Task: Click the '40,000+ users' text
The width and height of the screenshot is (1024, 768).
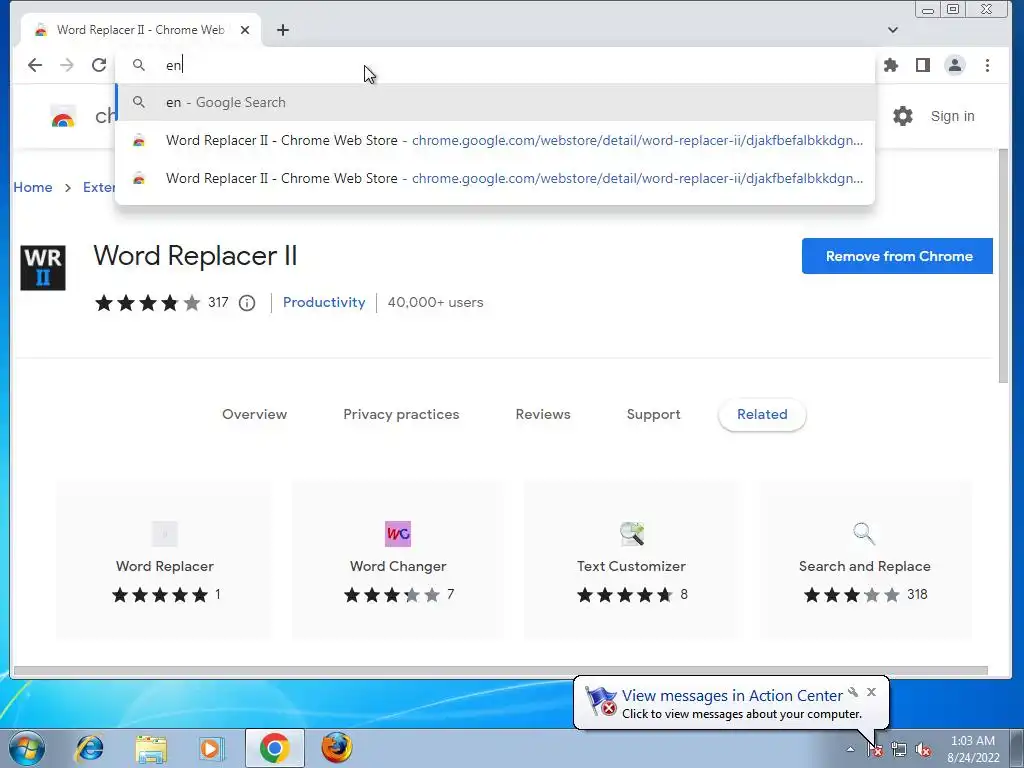Action: (436, 302)
